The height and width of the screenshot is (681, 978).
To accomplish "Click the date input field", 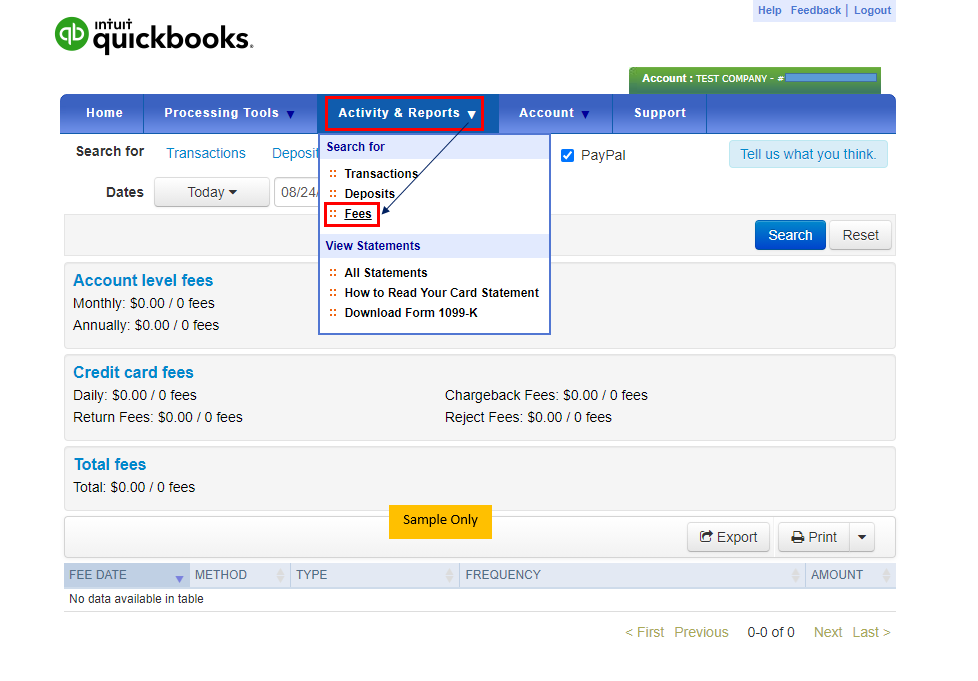I will point(296,192).
